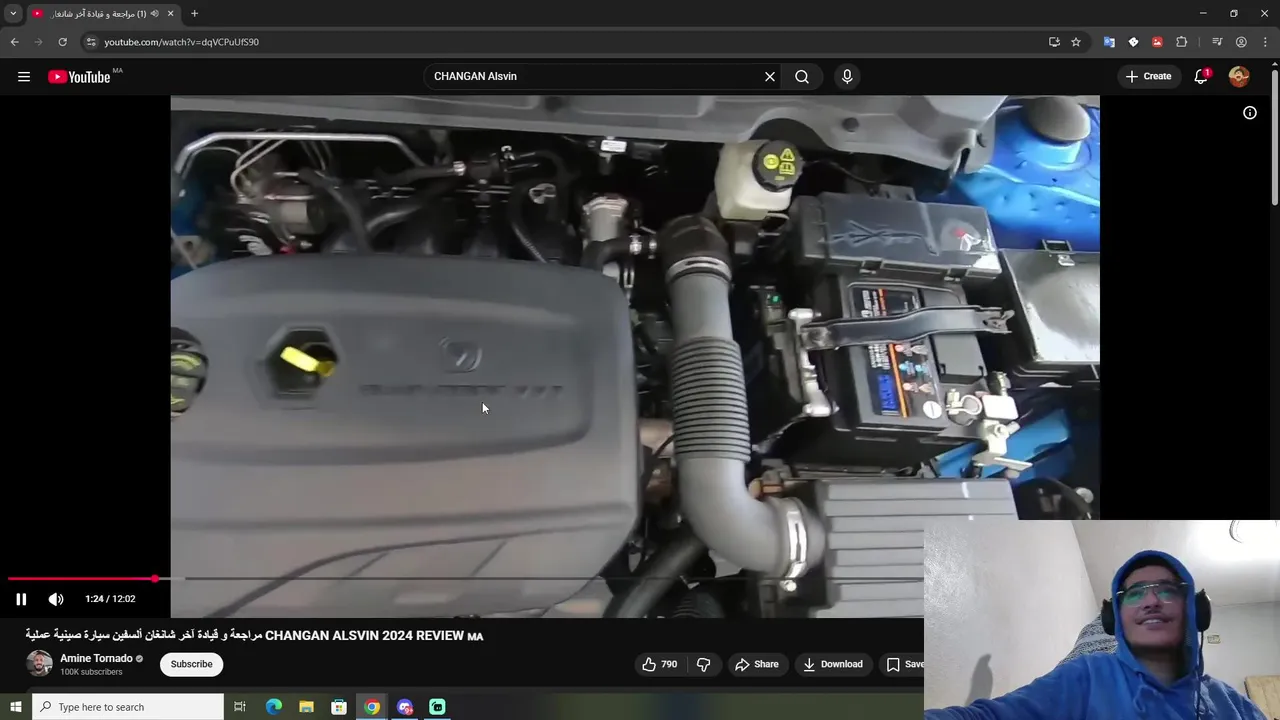Click the playhead scrubber dot
Image resolution: width=1280 pixels, height=720 pixels.
pyautogui.click(x=155, y=579)
